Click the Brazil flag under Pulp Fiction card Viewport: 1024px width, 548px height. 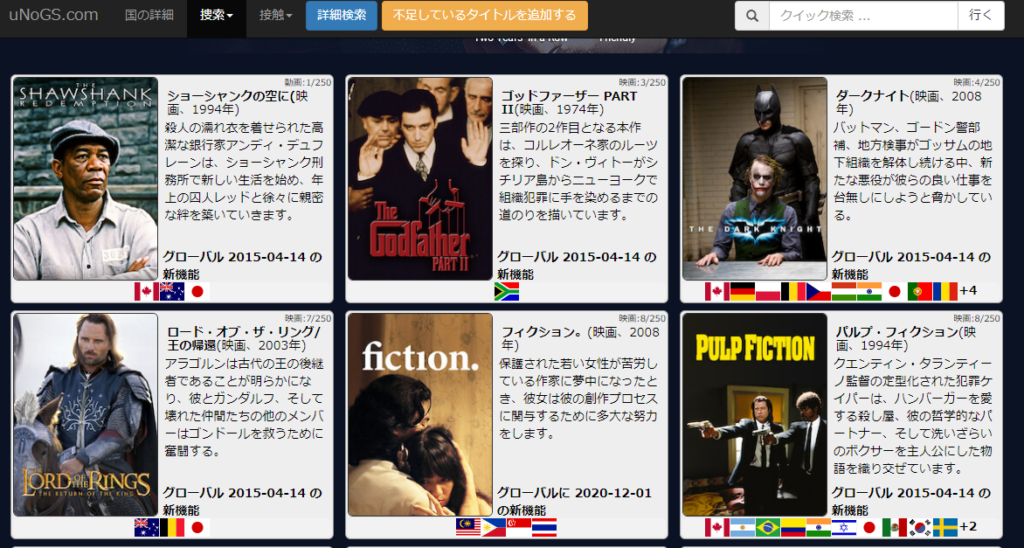768,527
